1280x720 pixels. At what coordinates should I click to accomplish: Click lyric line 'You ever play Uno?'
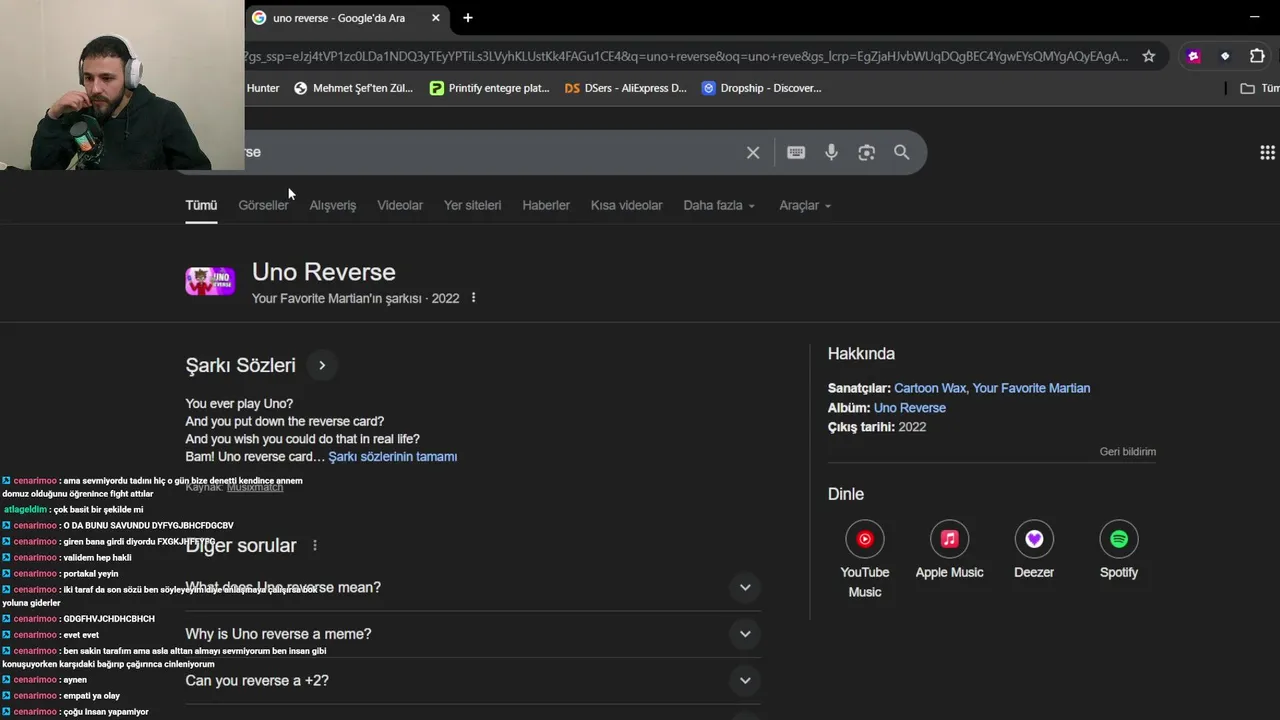239,404
